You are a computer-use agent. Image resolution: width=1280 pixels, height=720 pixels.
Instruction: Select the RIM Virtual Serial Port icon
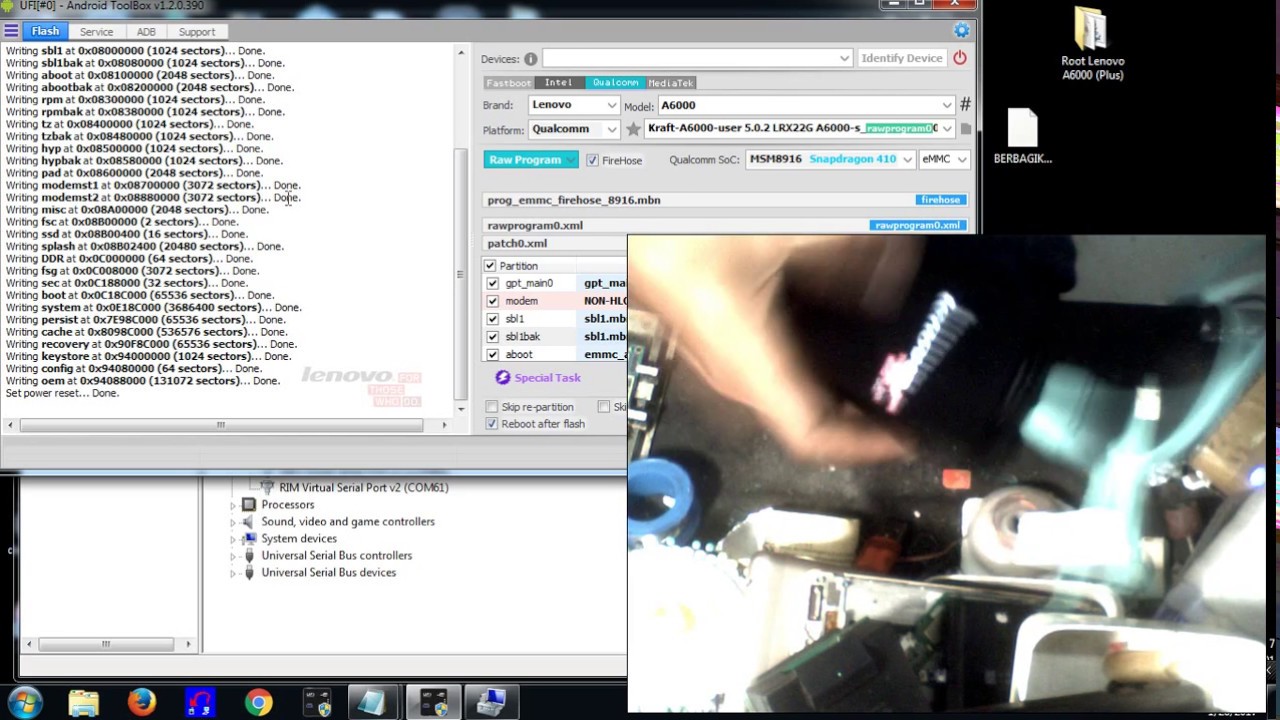point(267,487)
